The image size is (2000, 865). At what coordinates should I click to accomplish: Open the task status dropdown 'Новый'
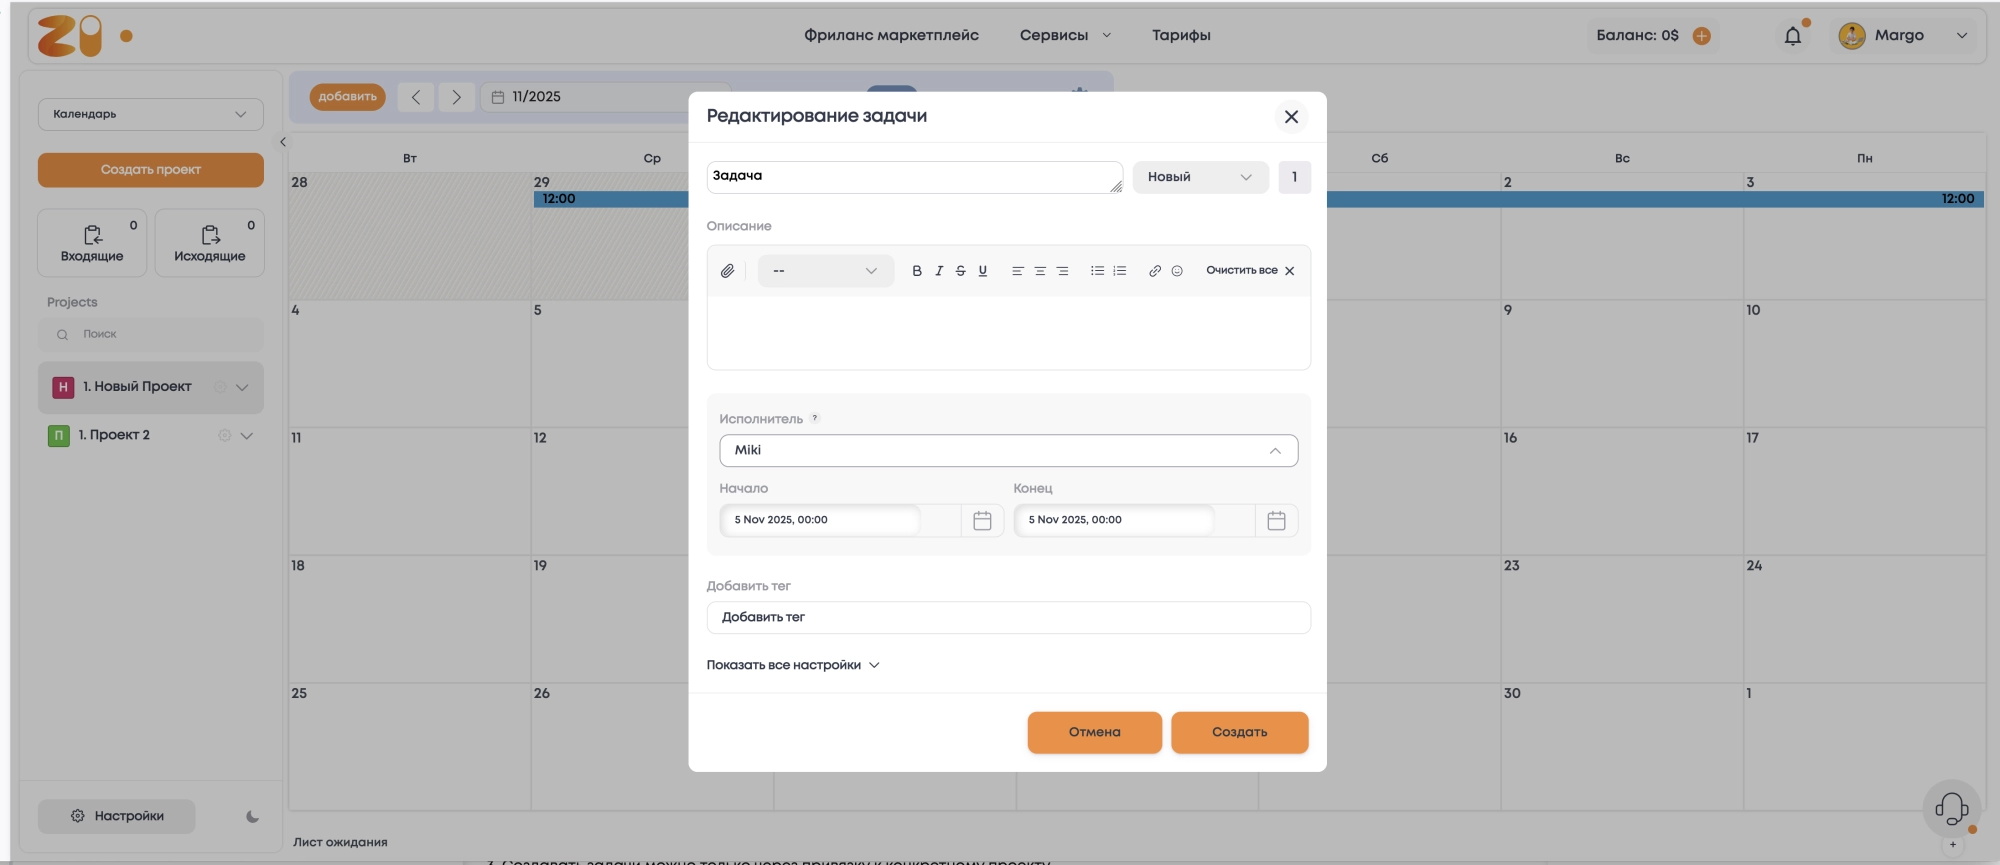[x=1199, y=177]
